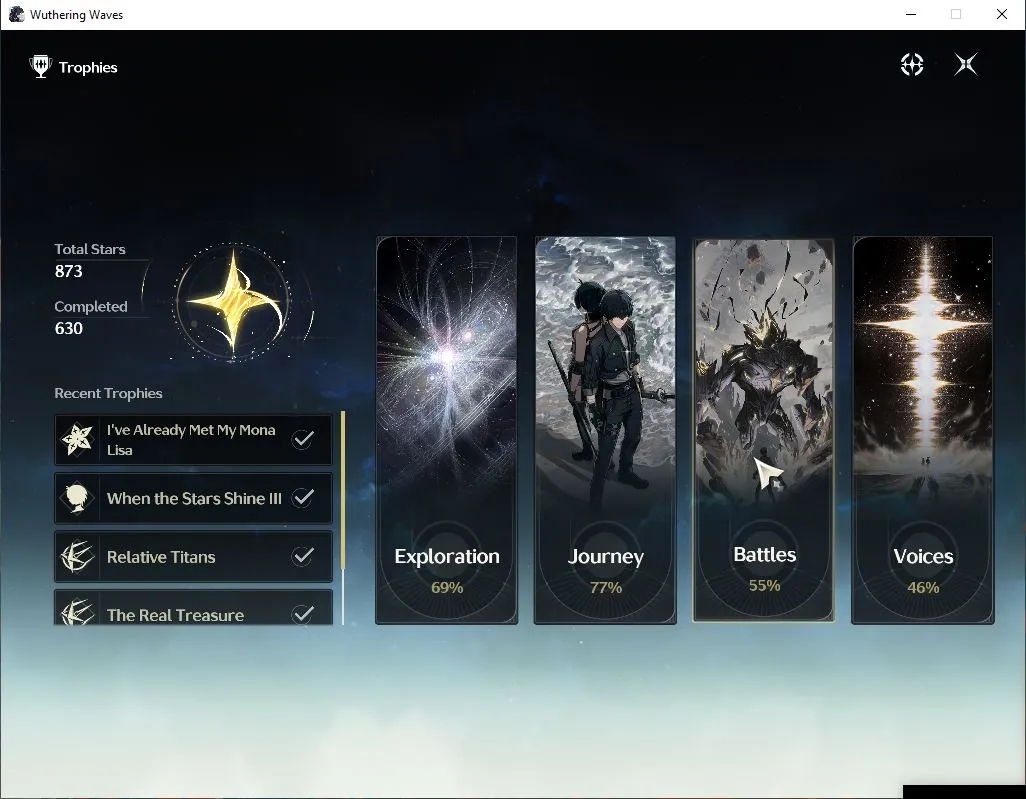Open the circular emblem icon near top right

(x=911, y=64)
